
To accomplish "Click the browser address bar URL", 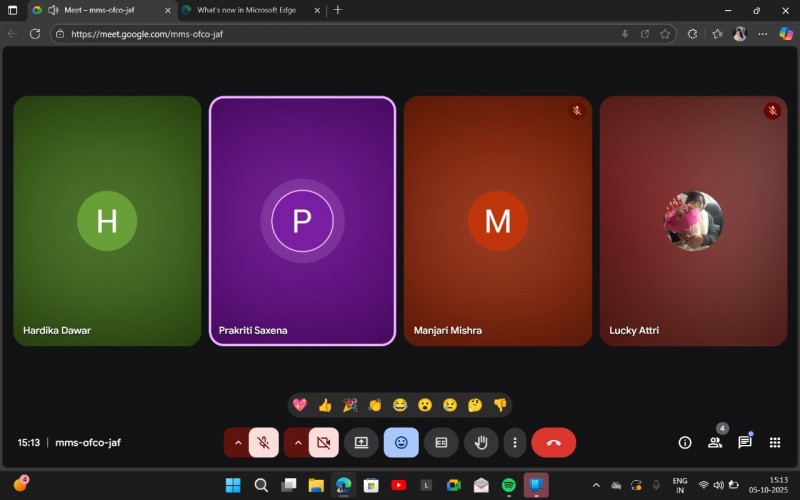I will pos(300,33).
